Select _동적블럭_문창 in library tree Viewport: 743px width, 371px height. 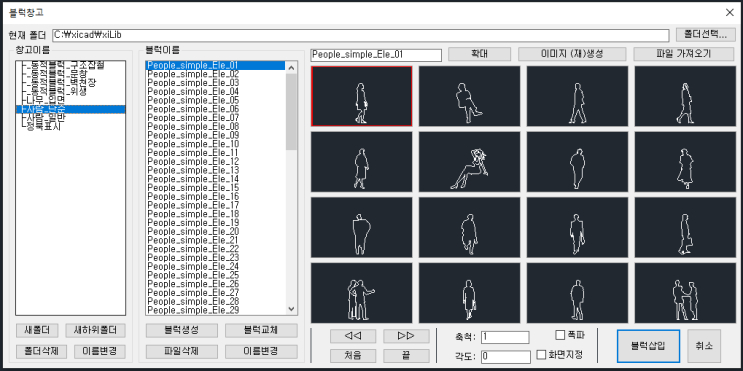click(56, 74)
